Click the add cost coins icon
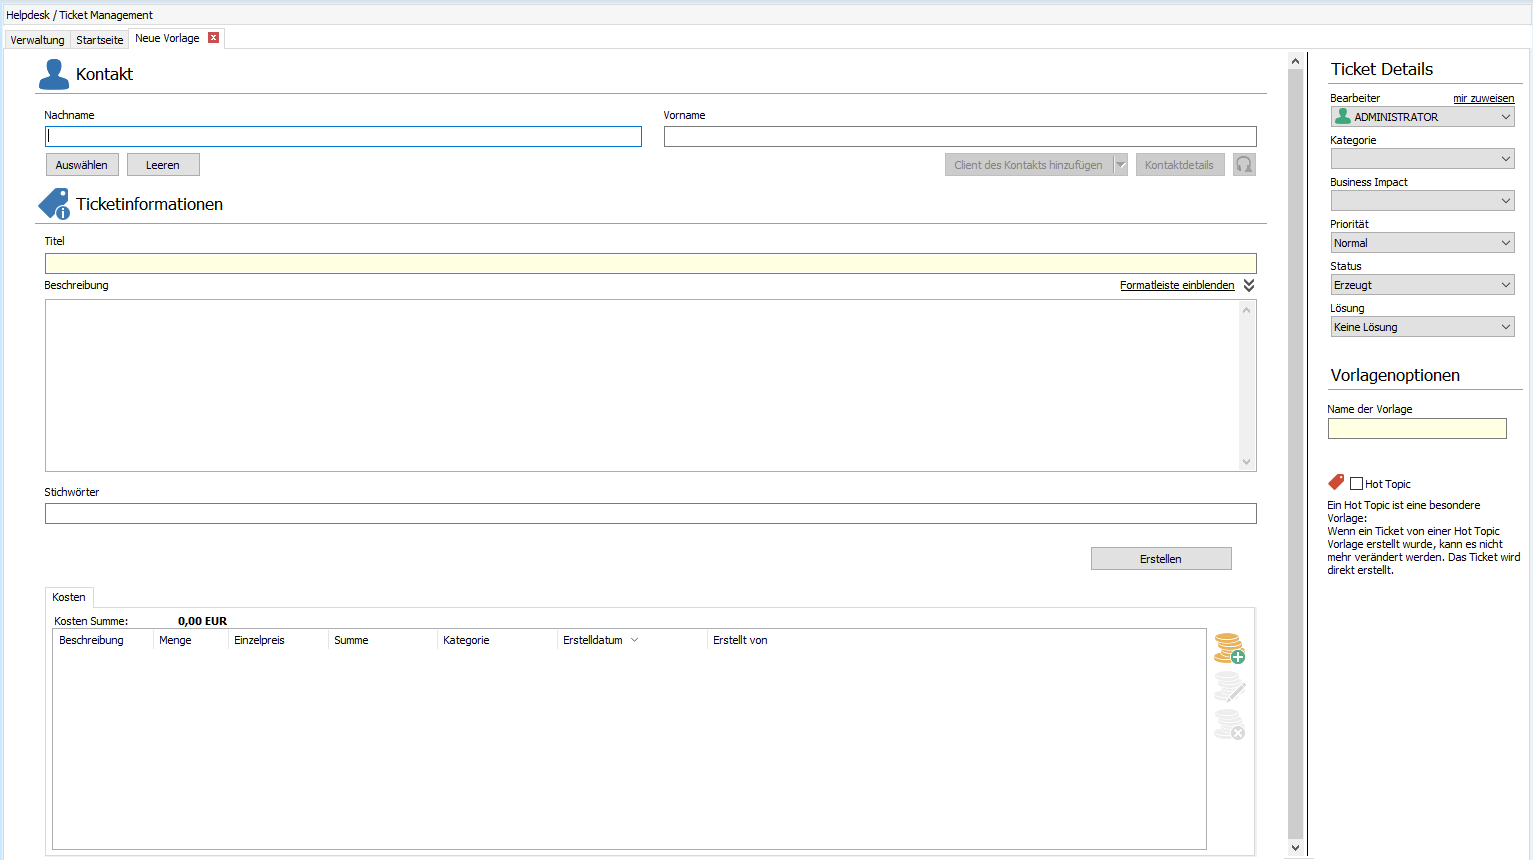 coord(1229,648)
